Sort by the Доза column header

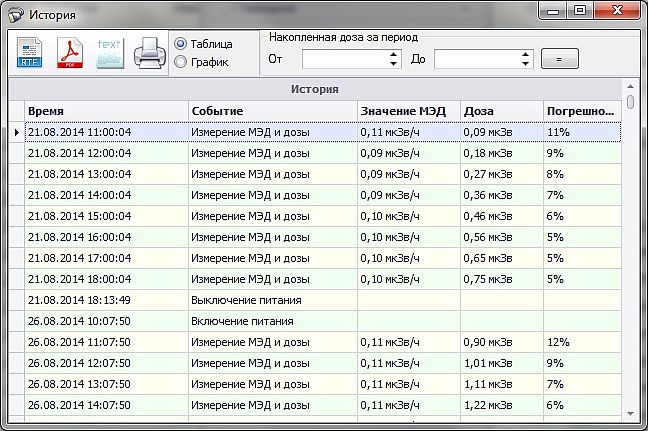(502, 111)
